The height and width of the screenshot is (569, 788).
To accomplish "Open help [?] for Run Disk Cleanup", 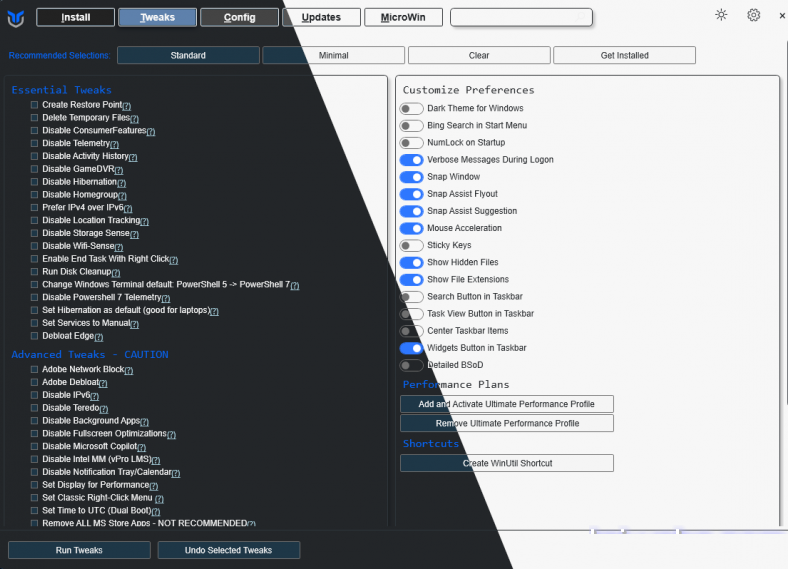I will tap(116, 272).
